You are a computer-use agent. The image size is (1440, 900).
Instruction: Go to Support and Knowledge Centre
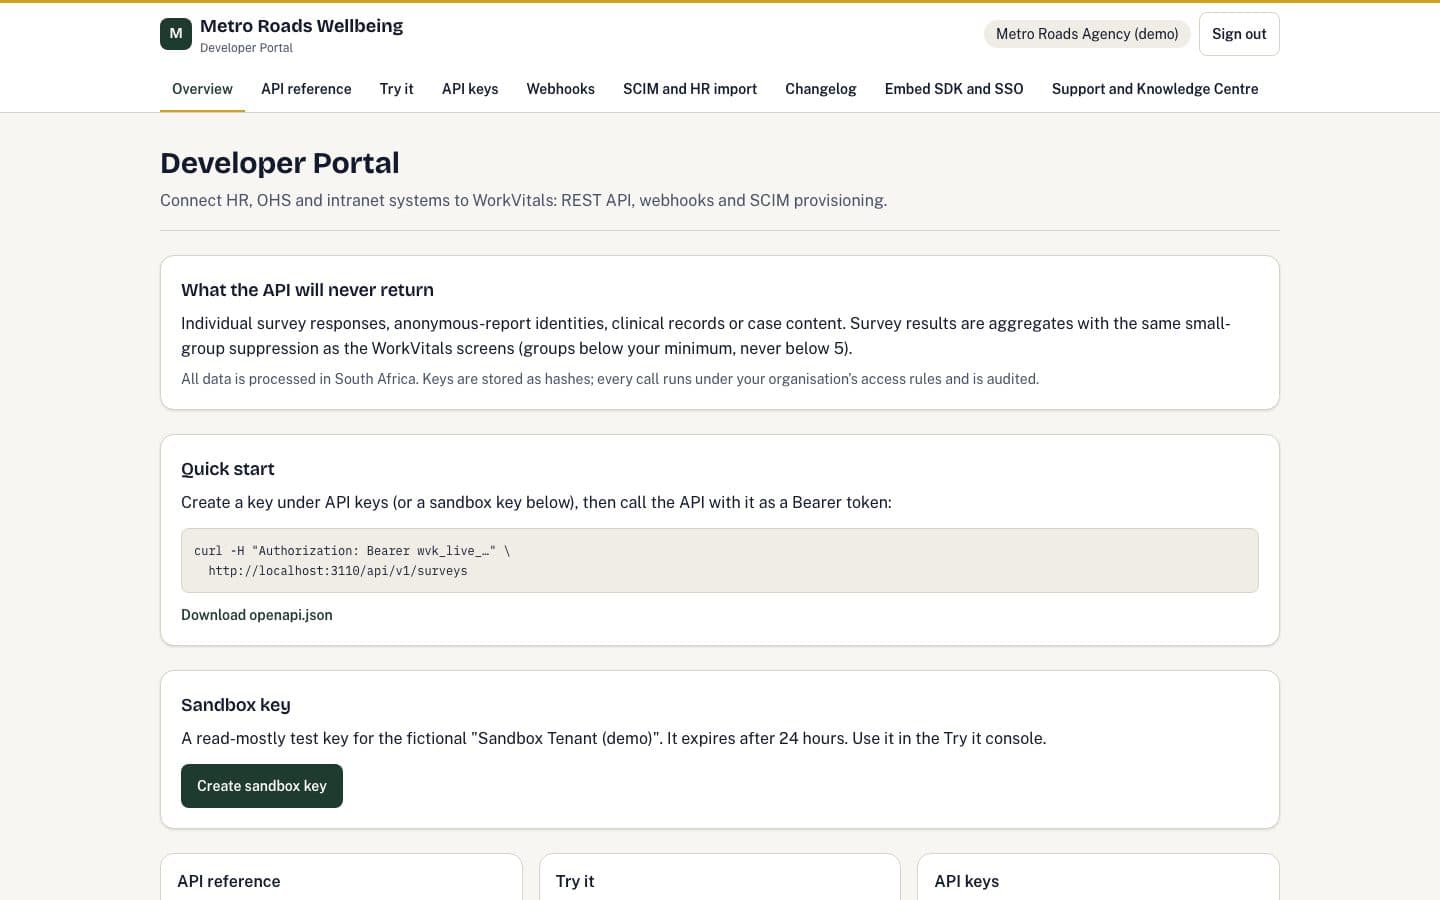[1155, 89]
